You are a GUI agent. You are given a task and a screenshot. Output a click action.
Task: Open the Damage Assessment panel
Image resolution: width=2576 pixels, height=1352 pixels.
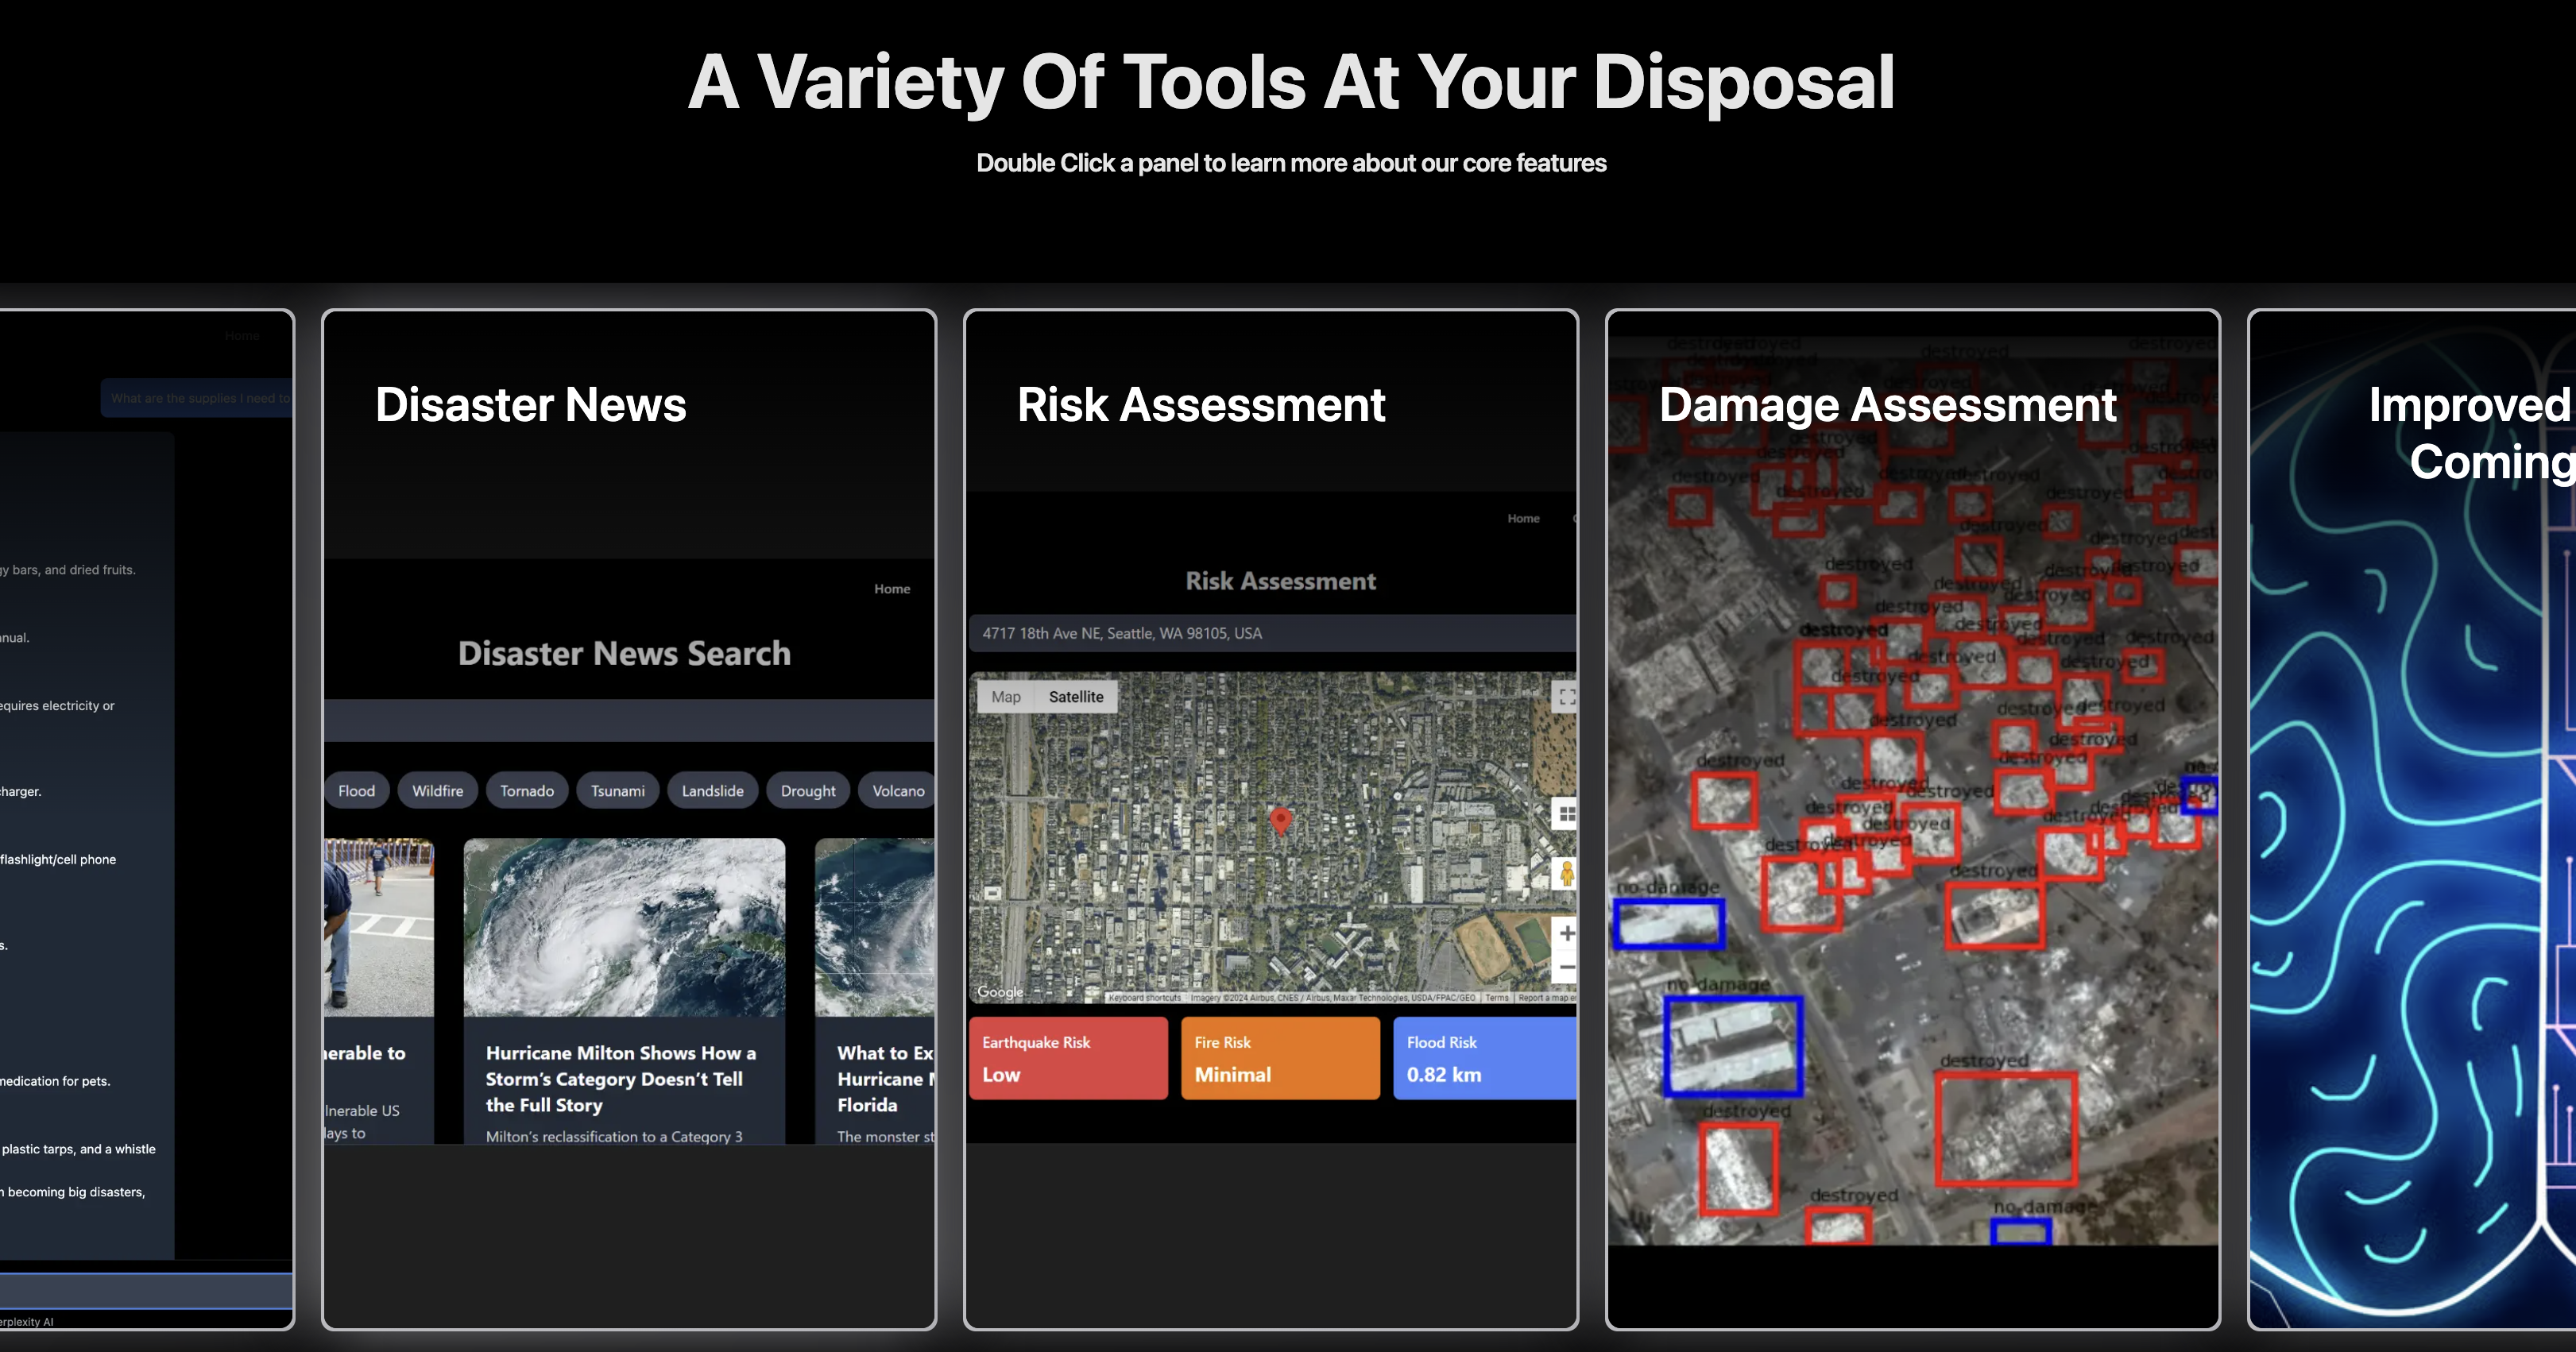click(1912, 820)
